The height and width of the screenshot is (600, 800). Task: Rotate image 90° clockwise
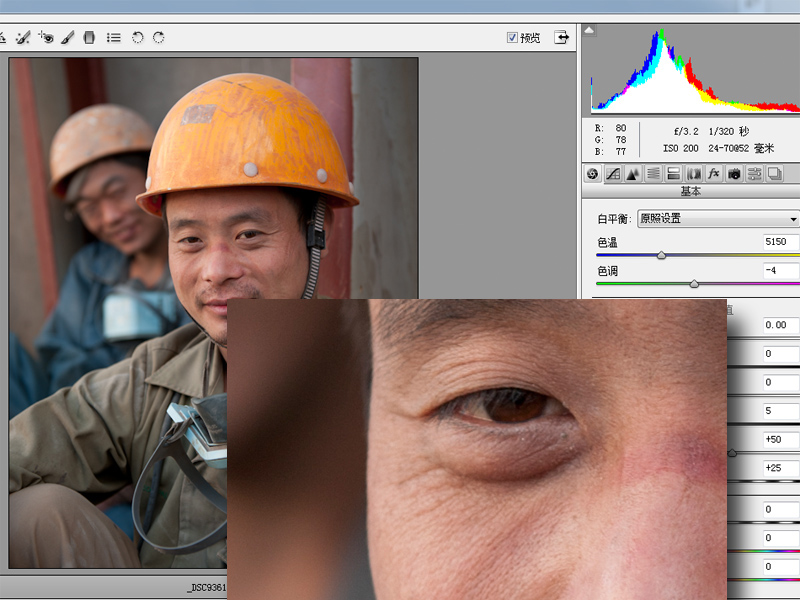(x=159, y=37)
